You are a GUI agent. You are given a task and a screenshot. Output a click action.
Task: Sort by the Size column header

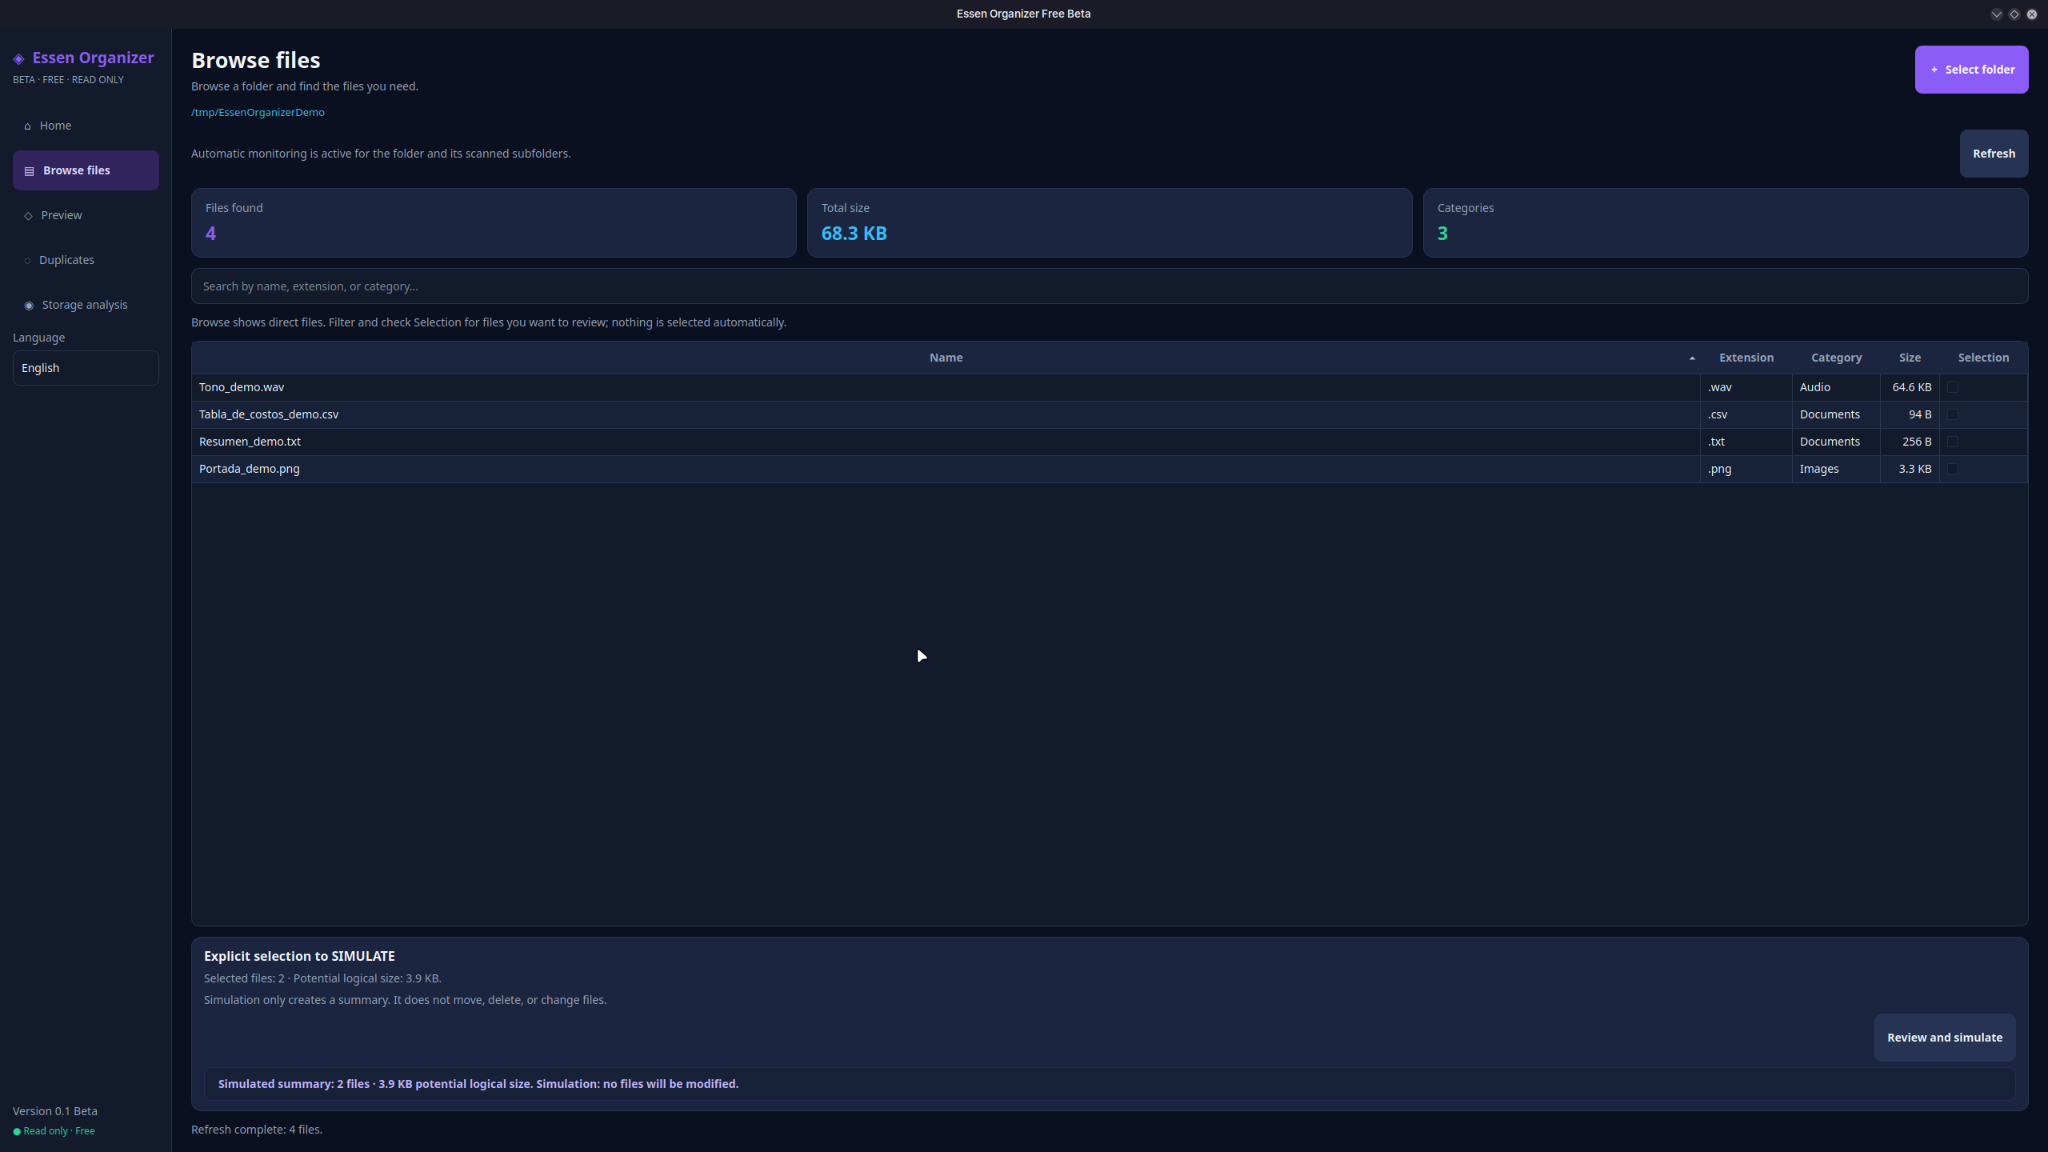point(1909,358)
